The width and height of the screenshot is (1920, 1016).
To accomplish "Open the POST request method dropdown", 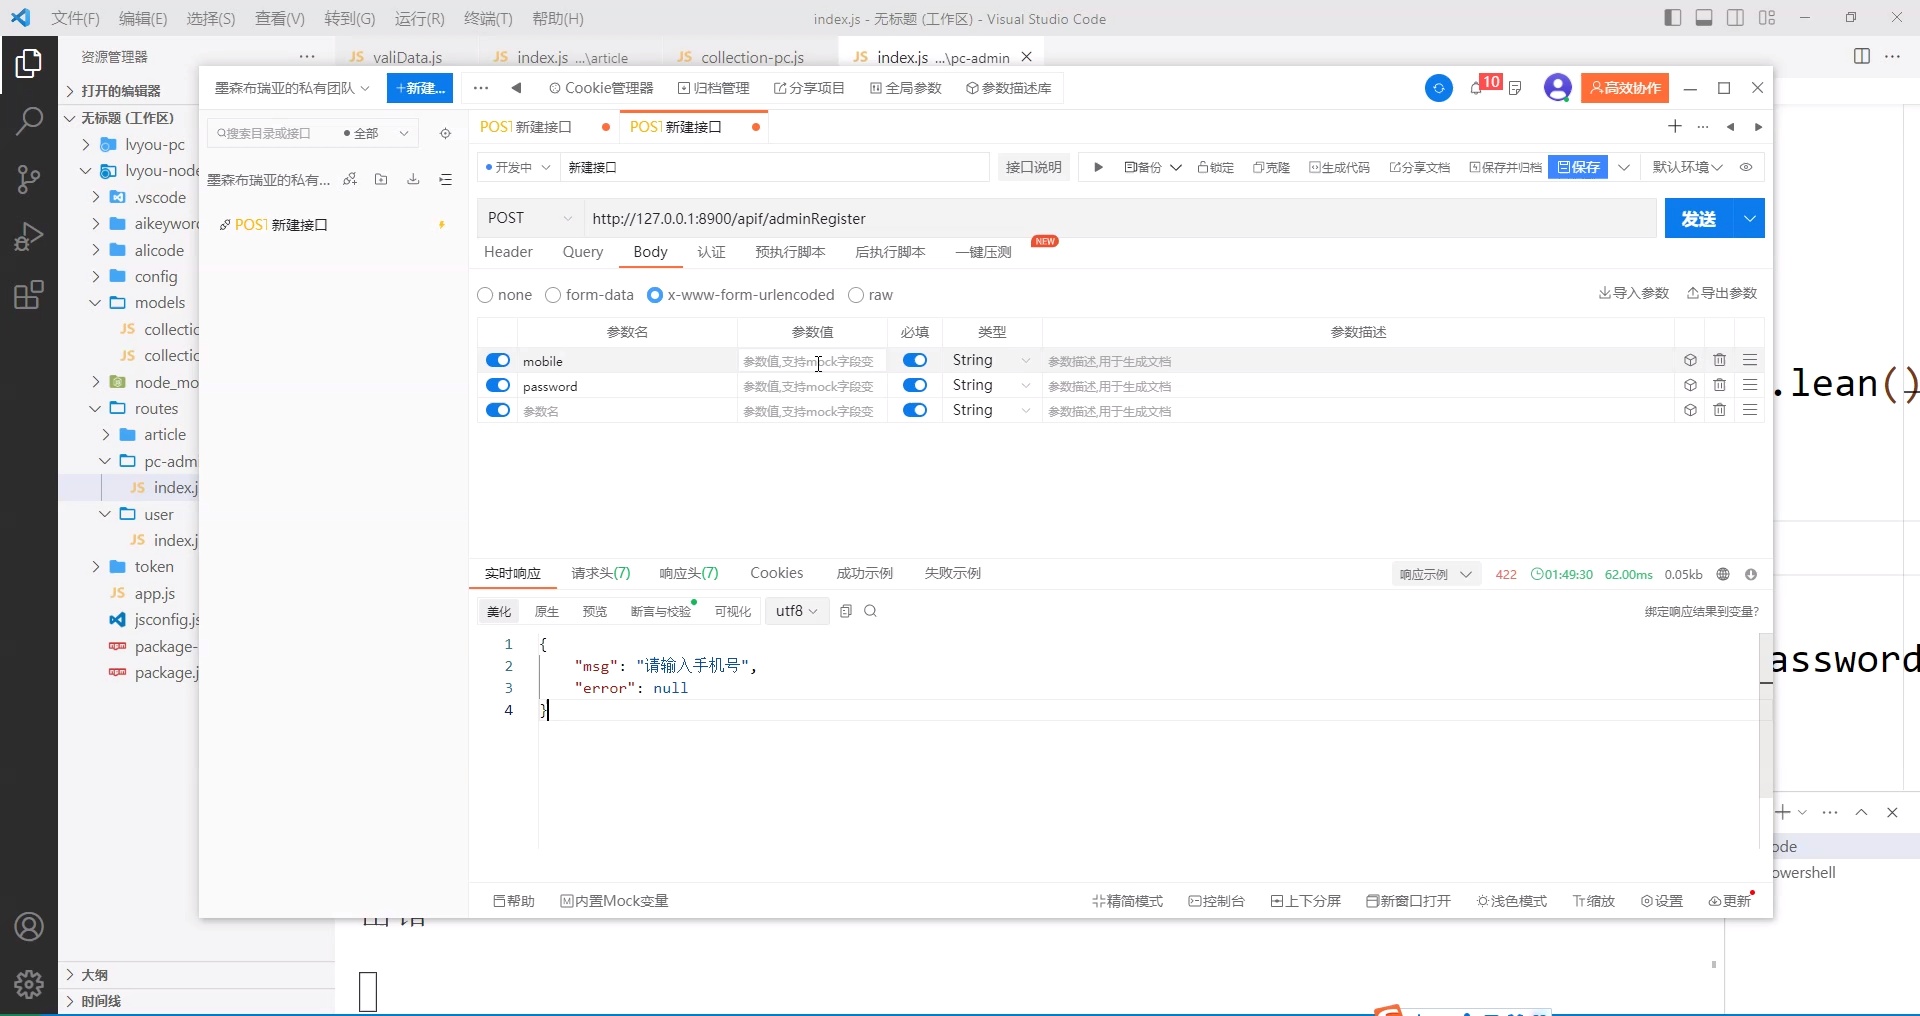I will pyautogui.click(x=529, y=218).
